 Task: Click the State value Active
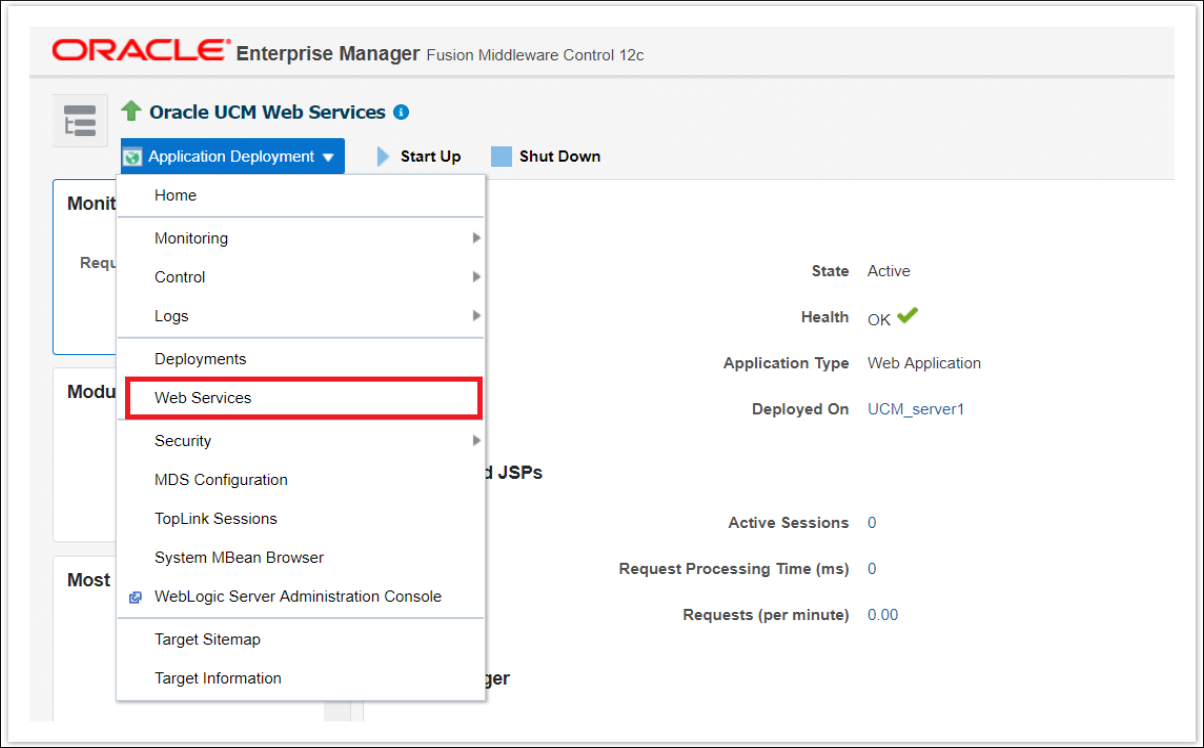tap(889, 271)
